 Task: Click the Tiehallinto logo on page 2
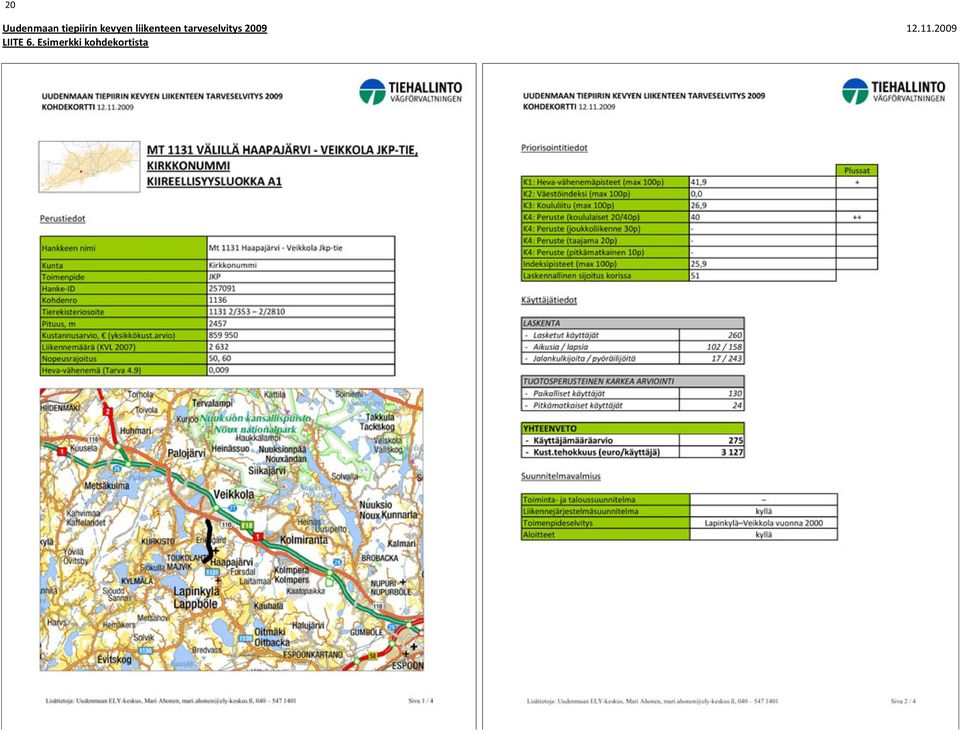(x=893, y=91)
